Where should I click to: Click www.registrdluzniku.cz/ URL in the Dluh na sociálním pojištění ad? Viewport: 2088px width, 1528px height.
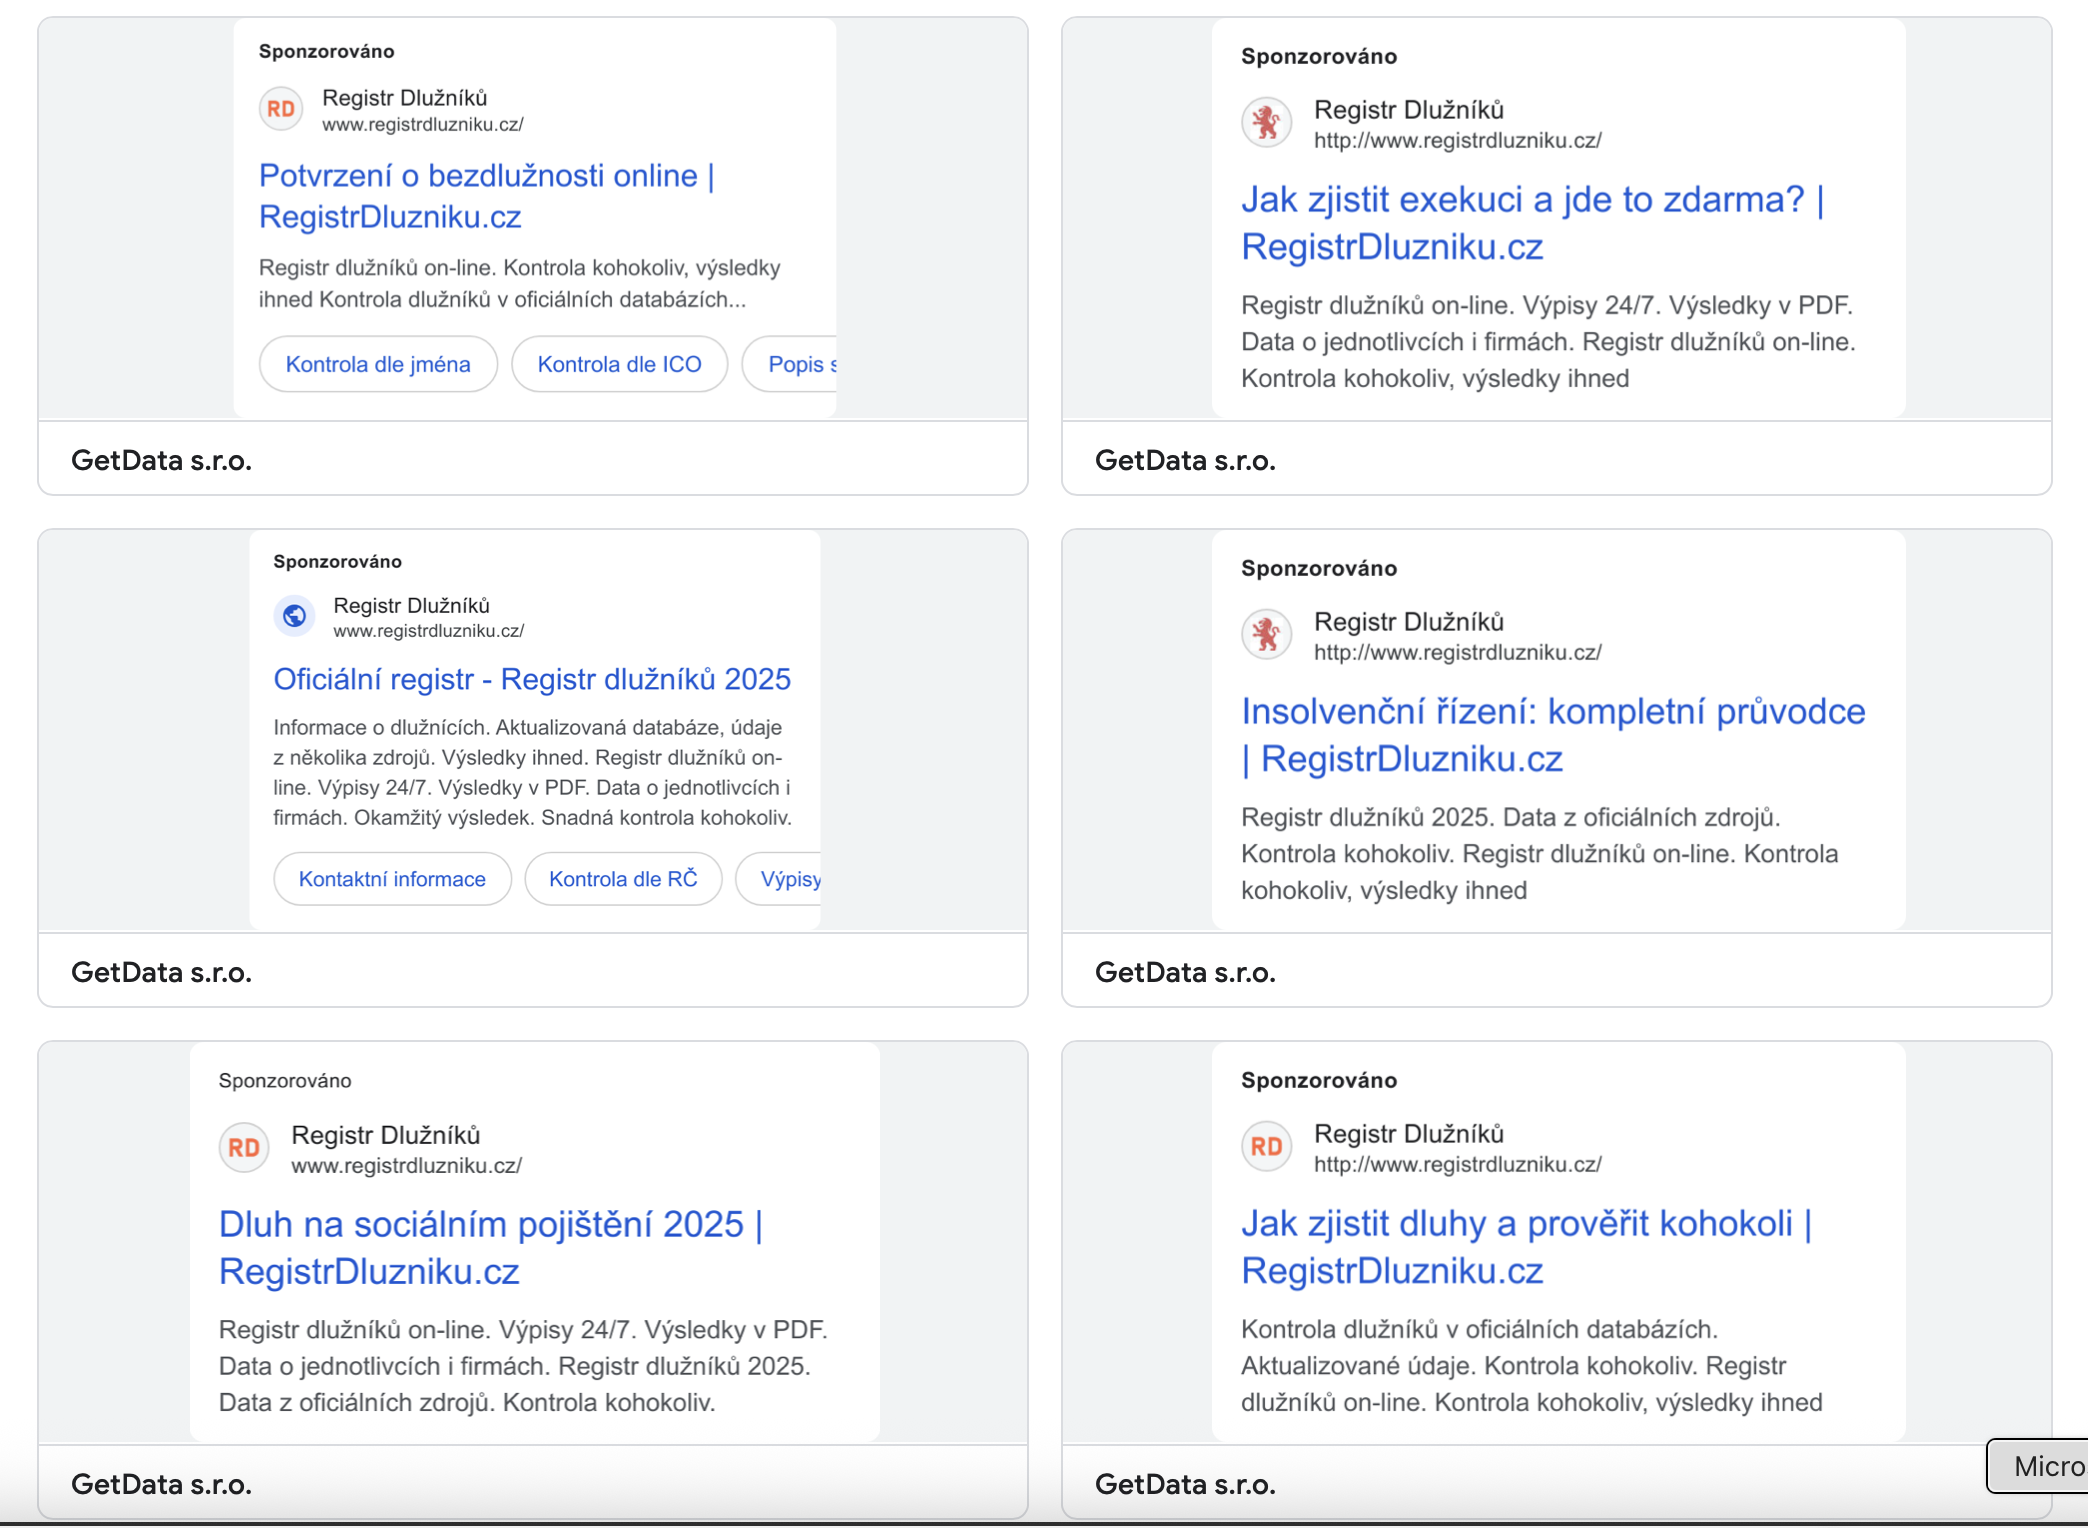pos(407,1166)
